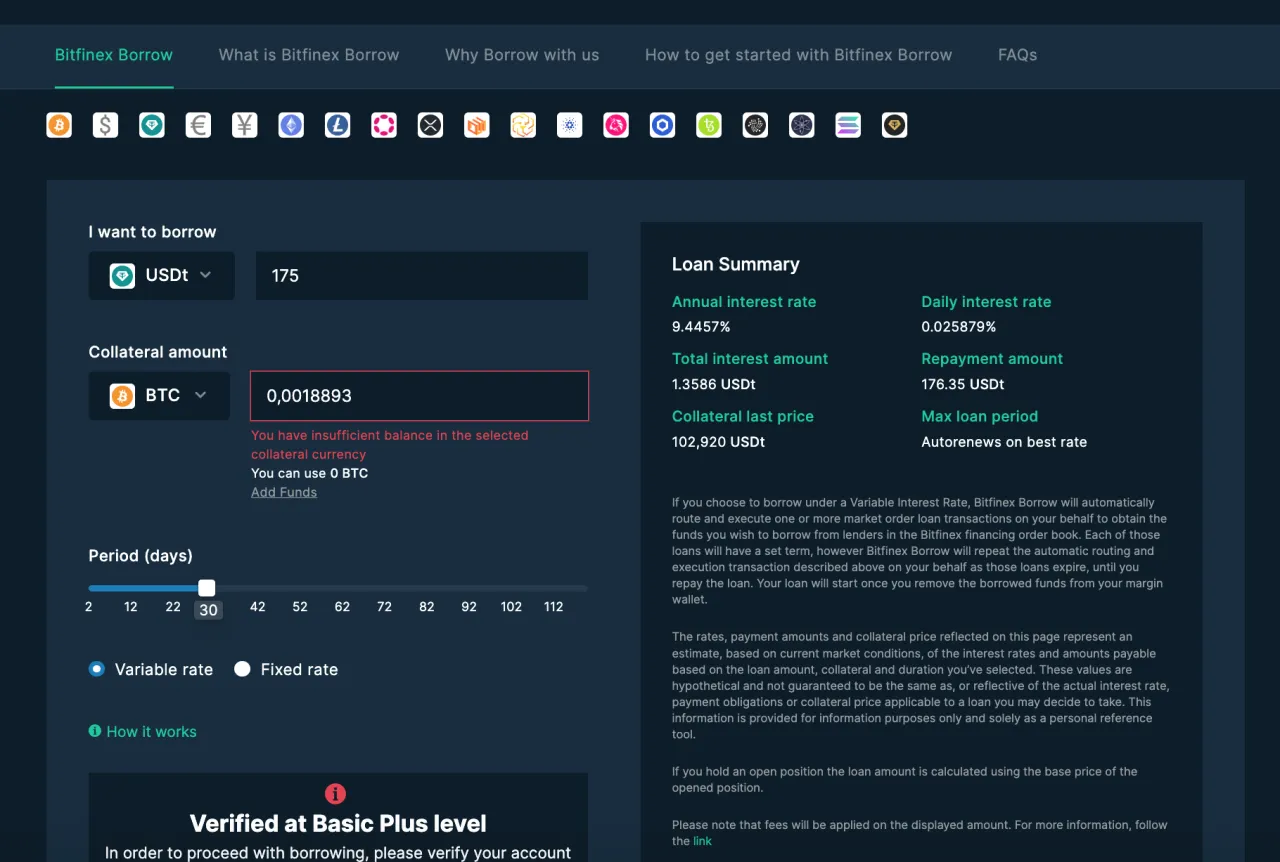The image size is (1280, 862).
Task: Click the Collateral last price label
Action: (x=743, y=416)
